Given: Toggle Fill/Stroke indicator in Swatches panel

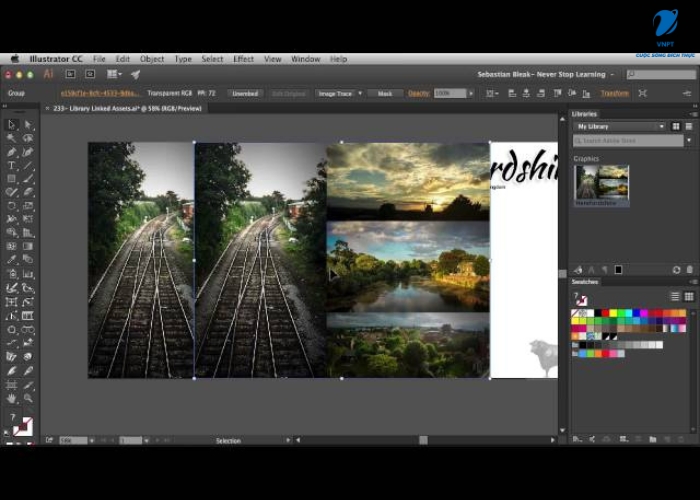Looking at the screenshot, I should tap(580, 299).
